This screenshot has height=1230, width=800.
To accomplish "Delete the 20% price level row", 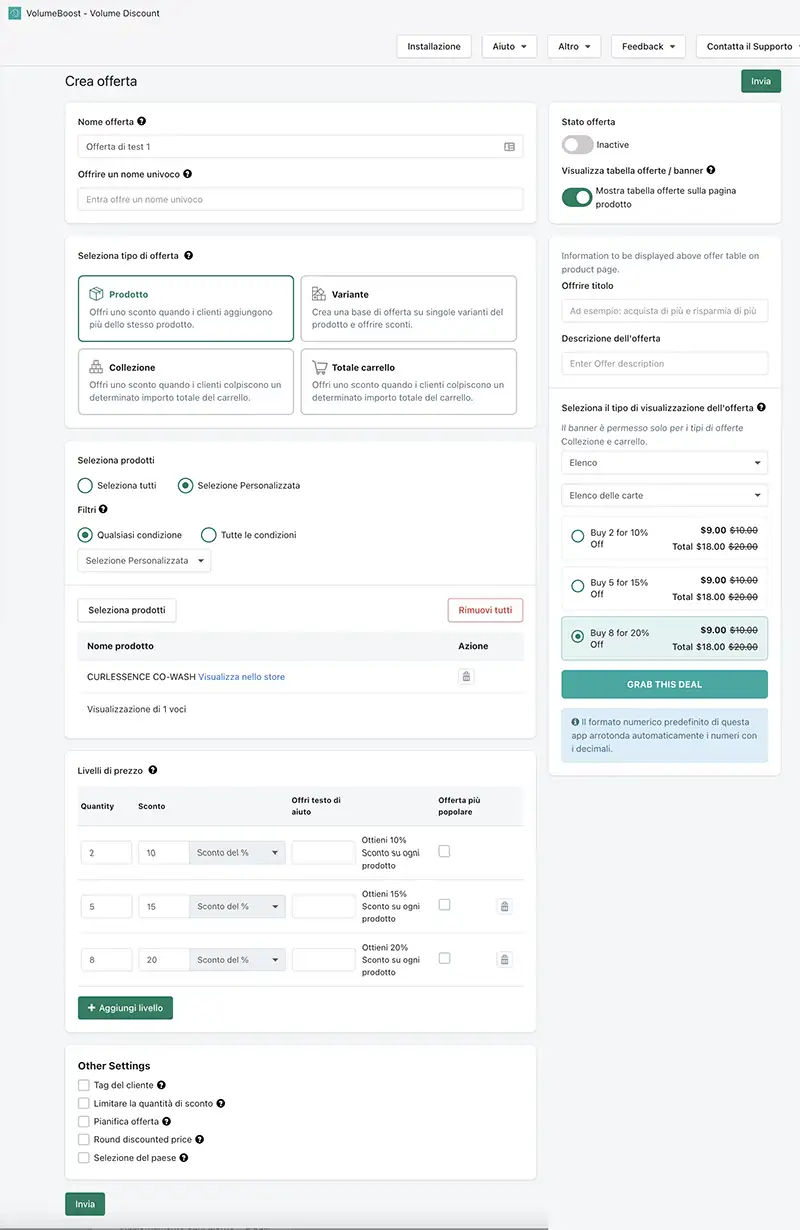I will [x=504, y=959].
